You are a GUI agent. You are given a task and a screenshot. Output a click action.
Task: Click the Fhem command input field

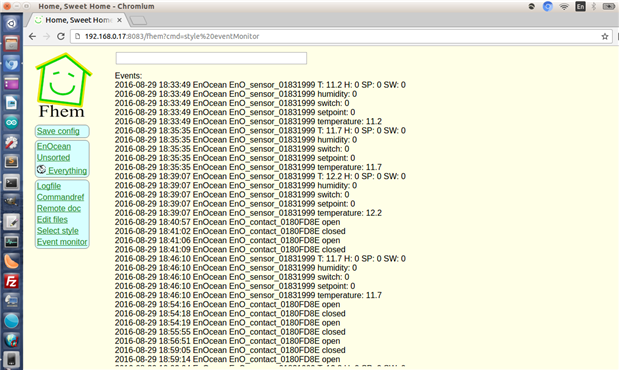pyautogui.click(x=211, y=58)
